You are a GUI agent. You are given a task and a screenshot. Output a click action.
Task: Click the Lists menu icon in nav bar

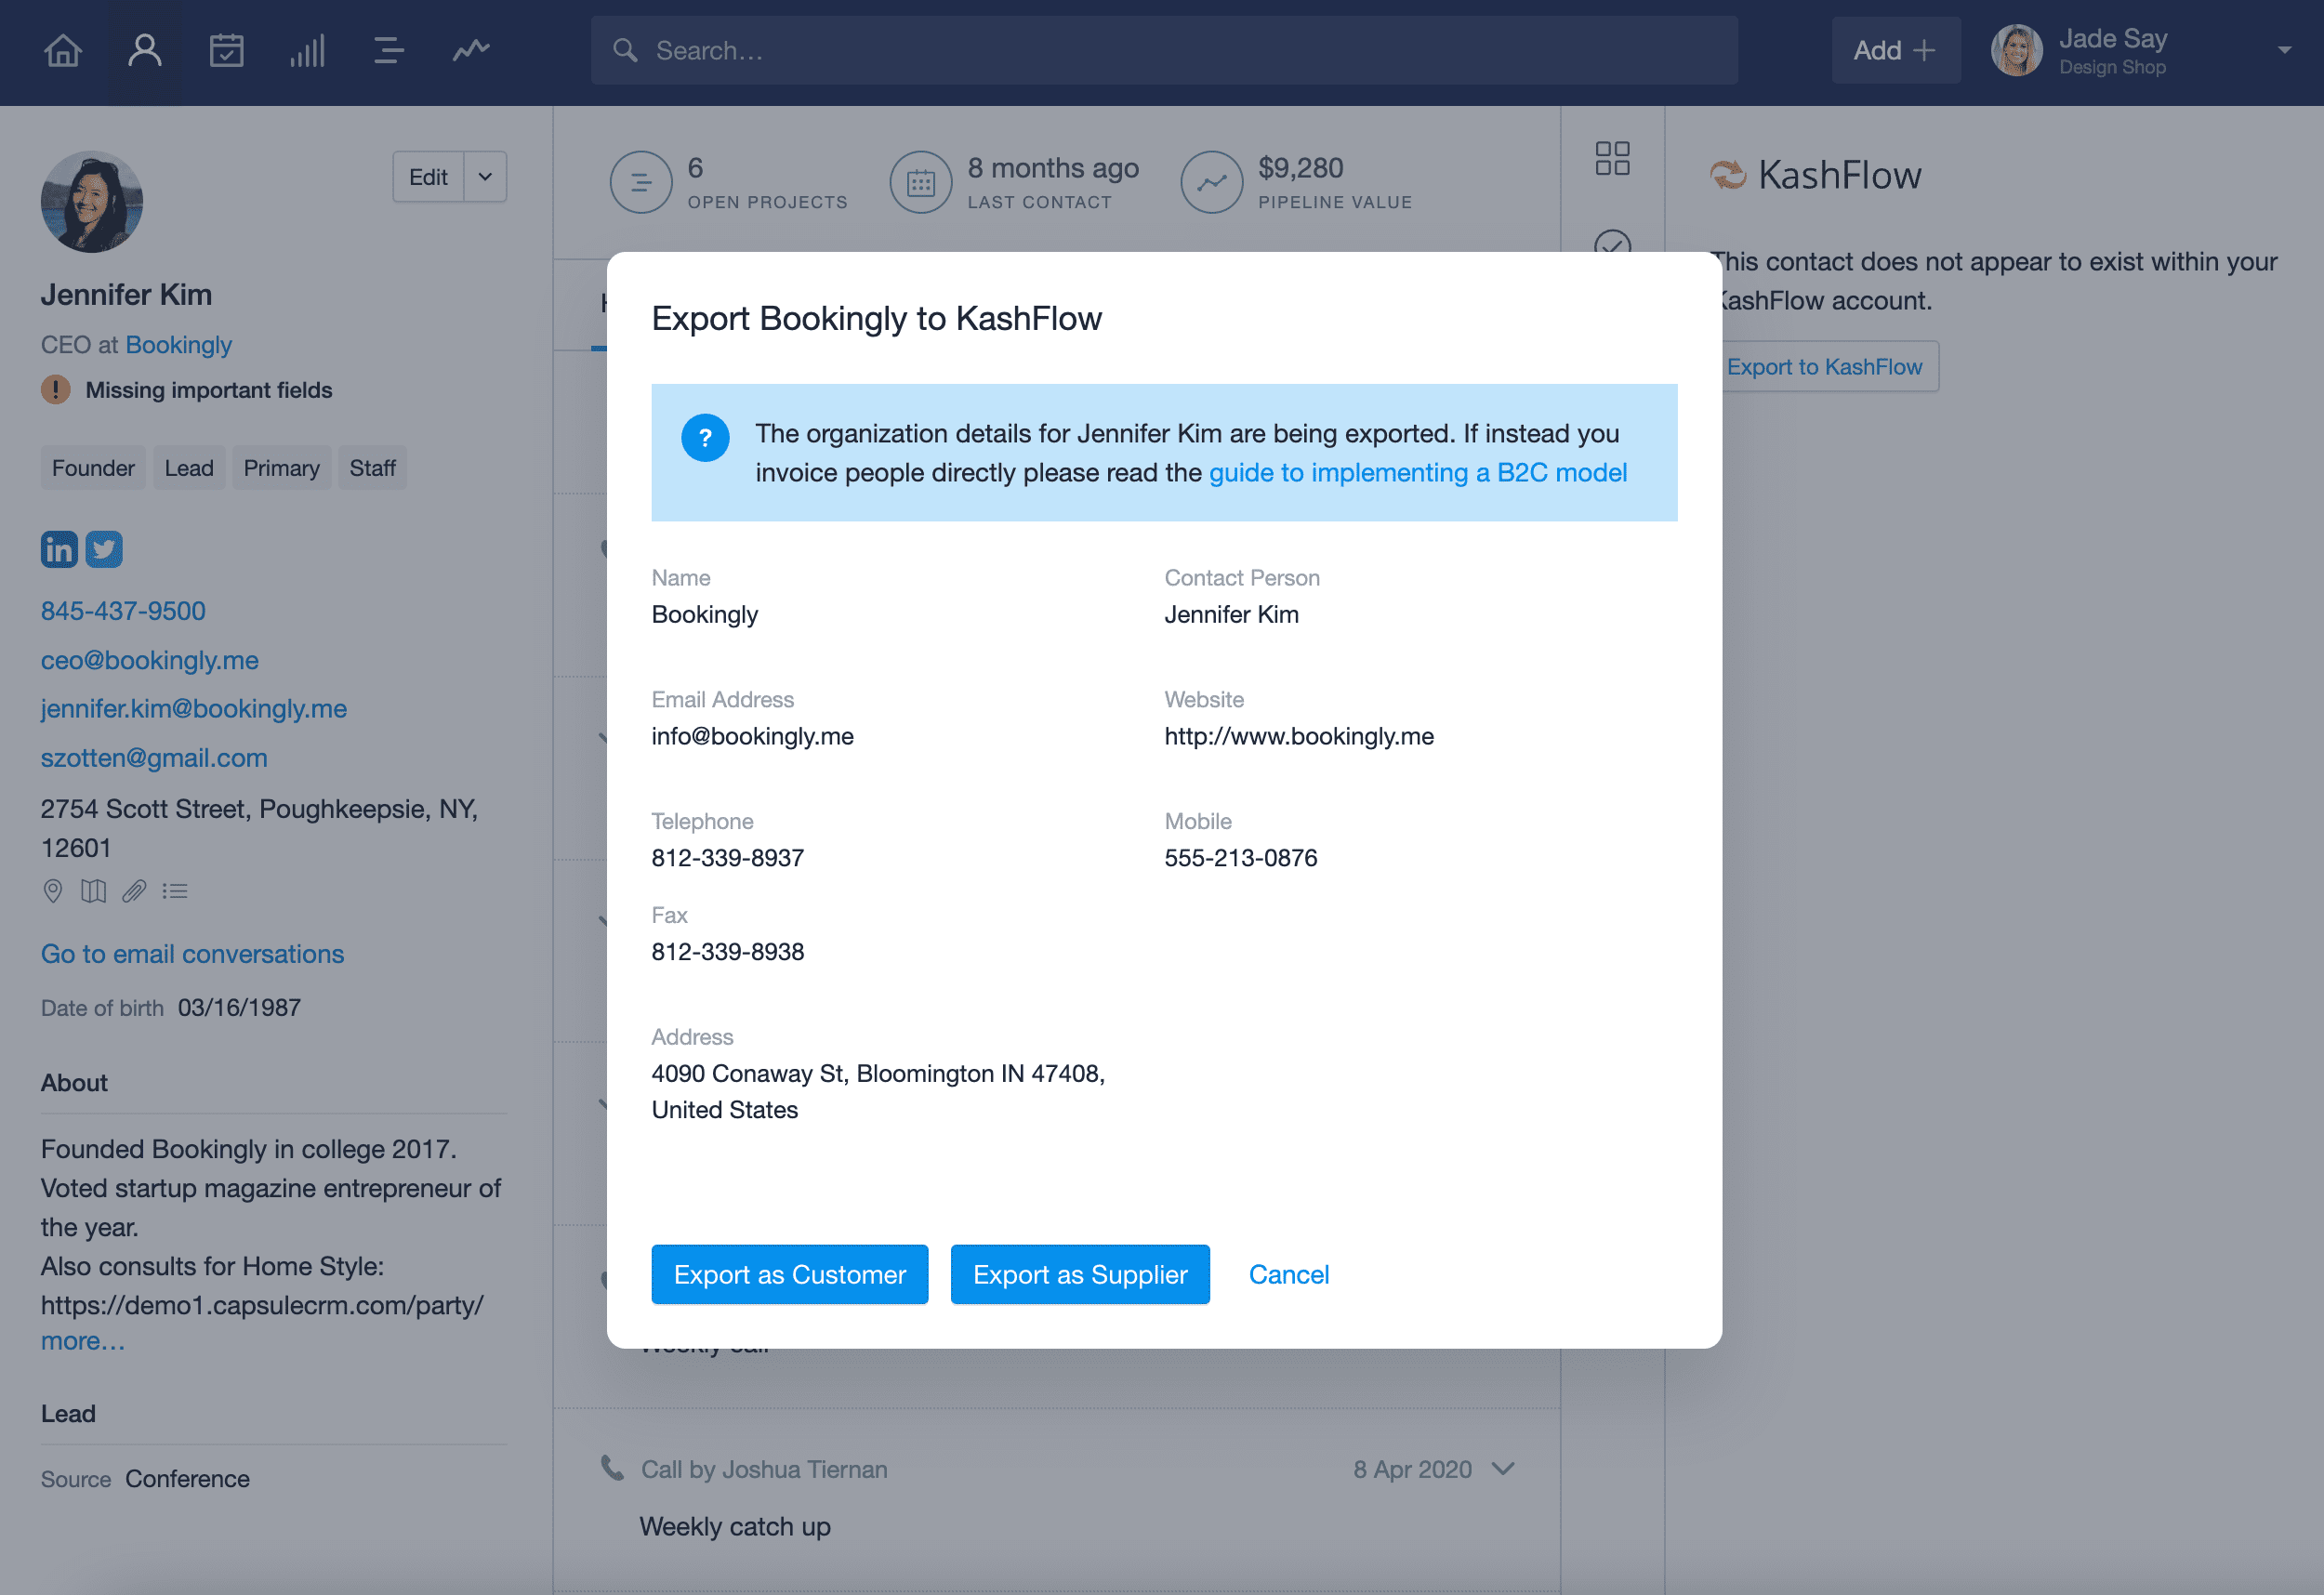387,47
